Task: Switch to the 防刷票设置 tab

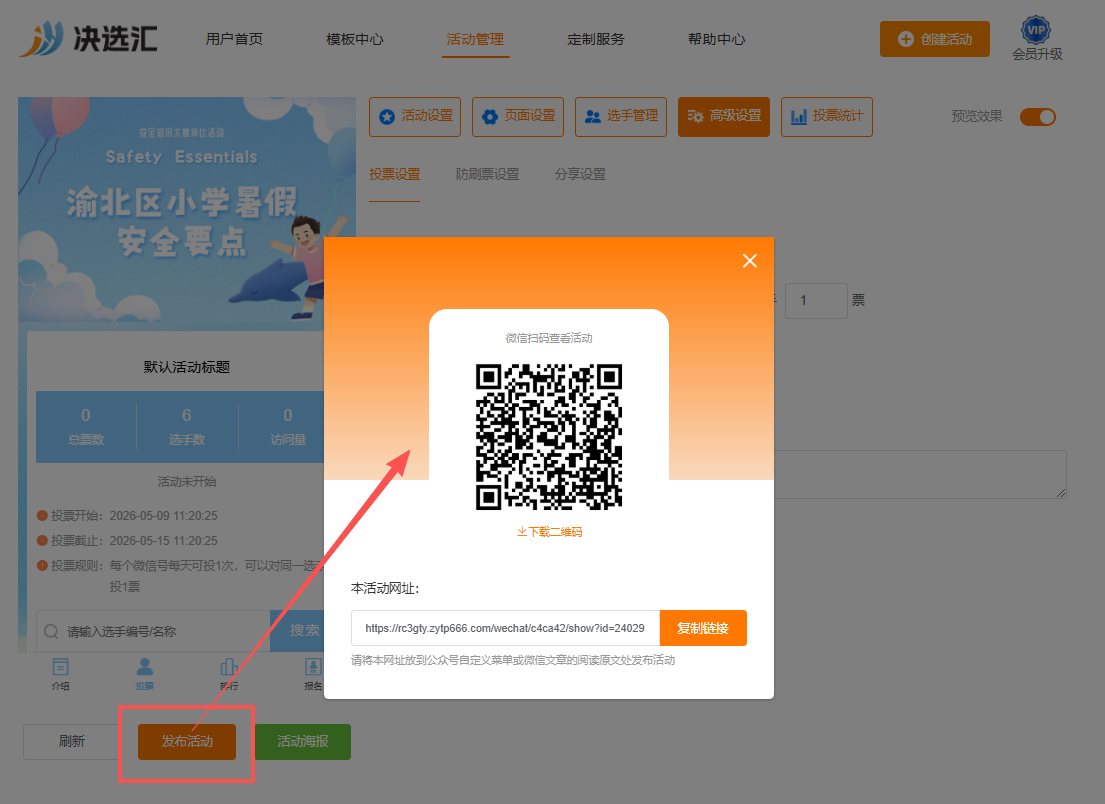Action: pos(487,174)
